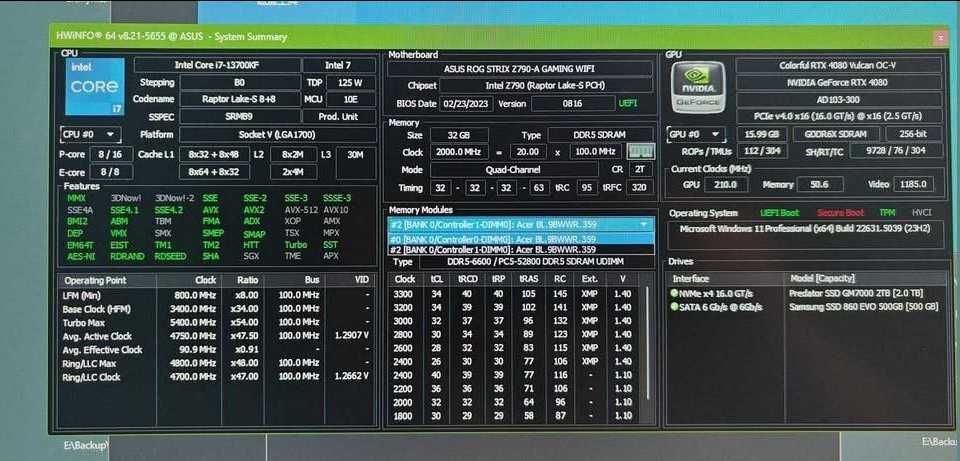This screenshot has height=461, width=960.
Task: Open the CPU #0 selector dropdown
Action: click(x=91, y=134)
